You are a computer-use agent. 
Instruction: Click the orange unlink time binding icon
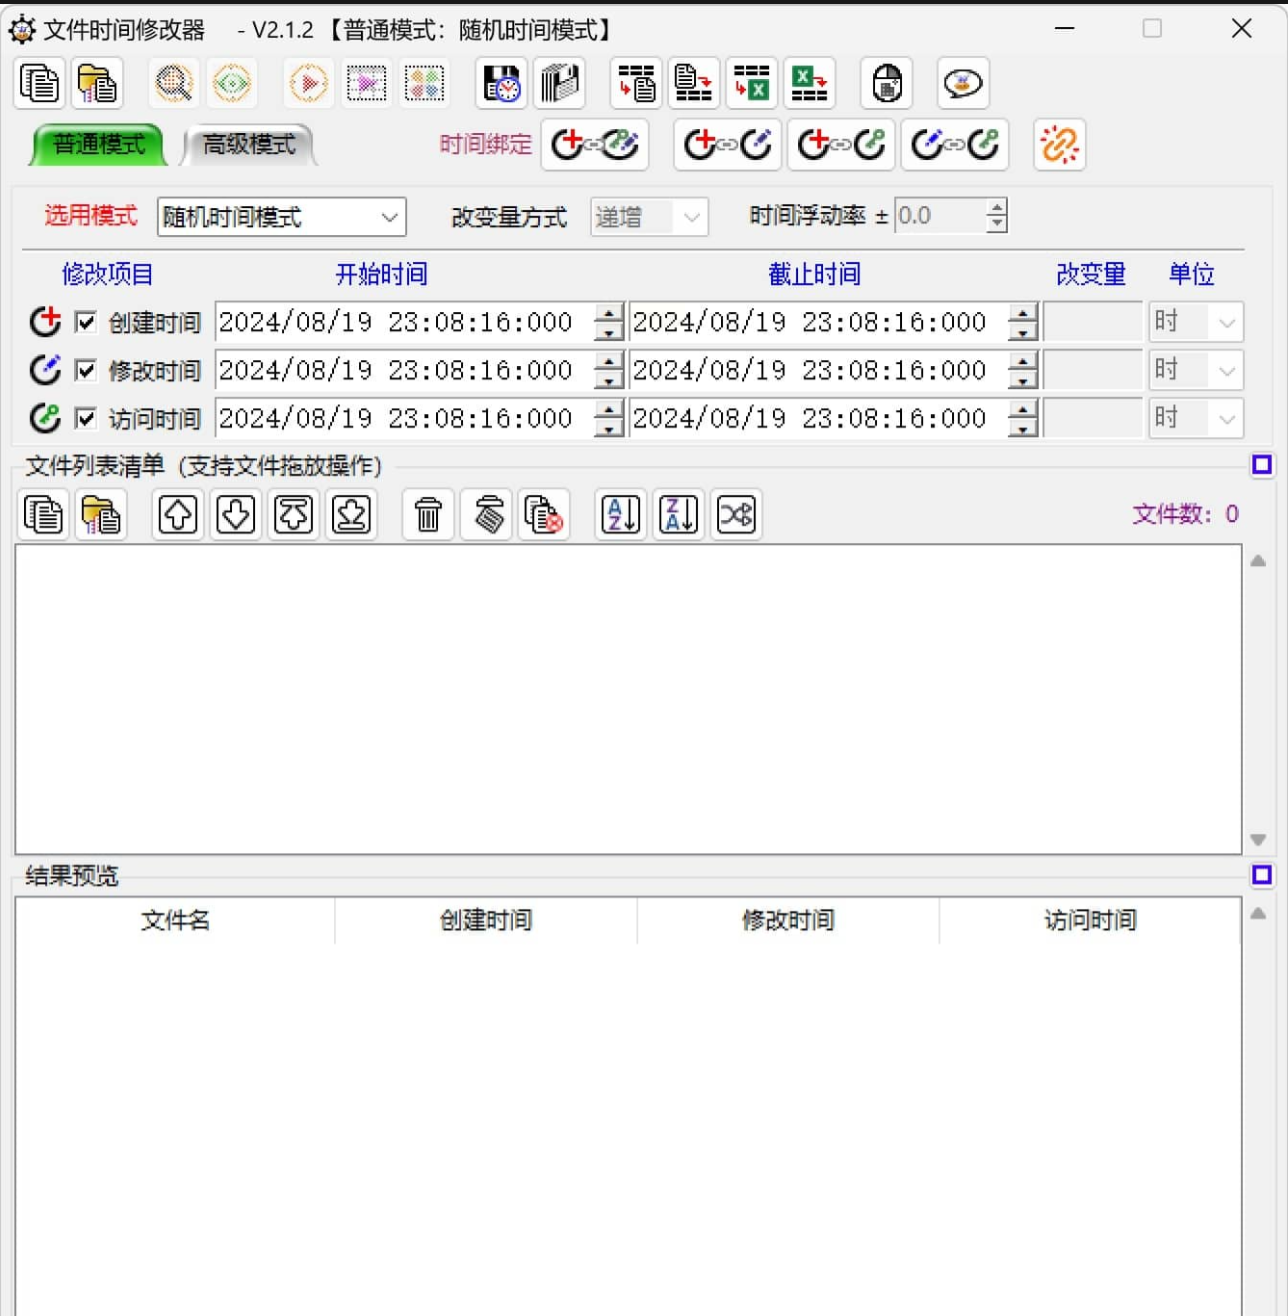coord(1059,145)
